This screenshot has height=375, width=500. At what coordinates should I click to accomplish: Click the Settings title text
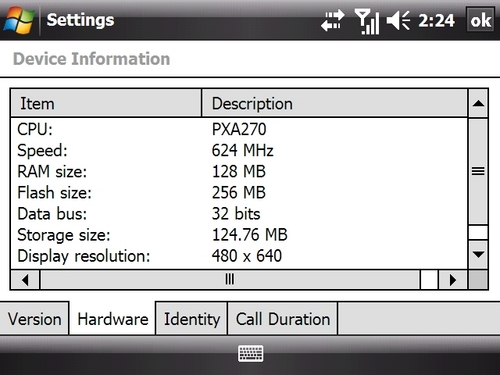click(80, 20)
